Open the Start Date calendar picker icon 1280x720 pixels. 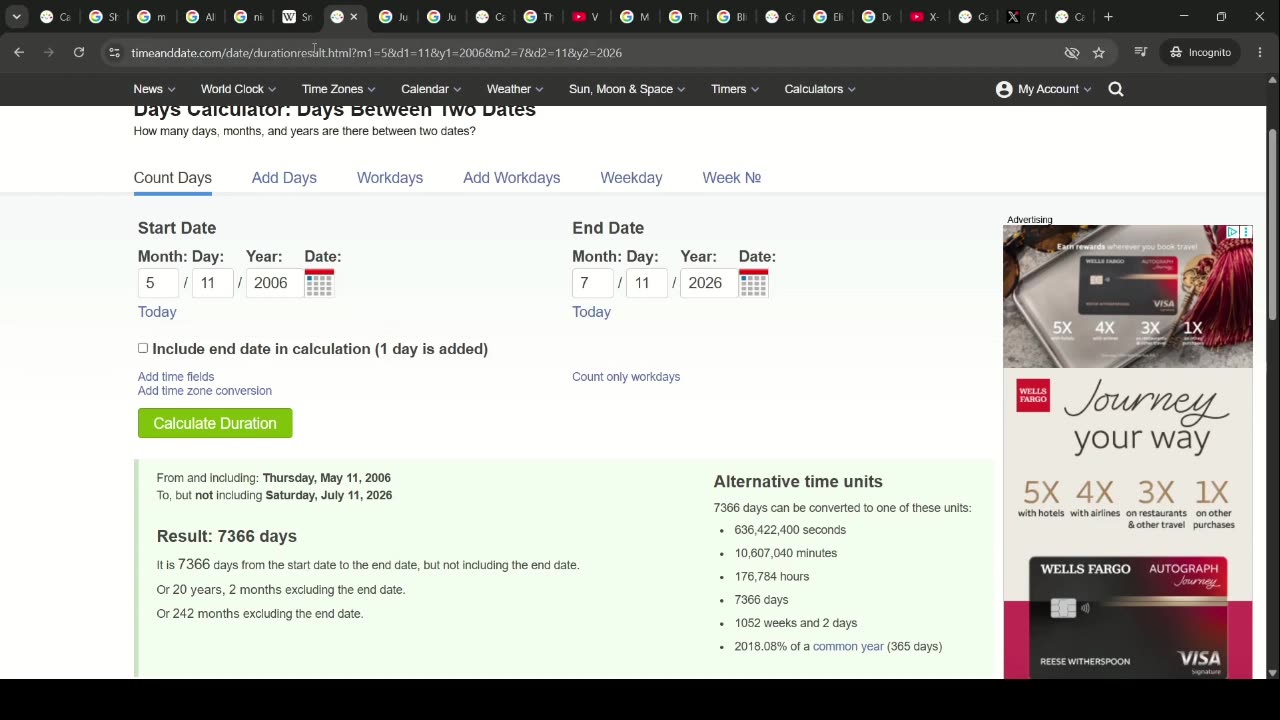319,283
